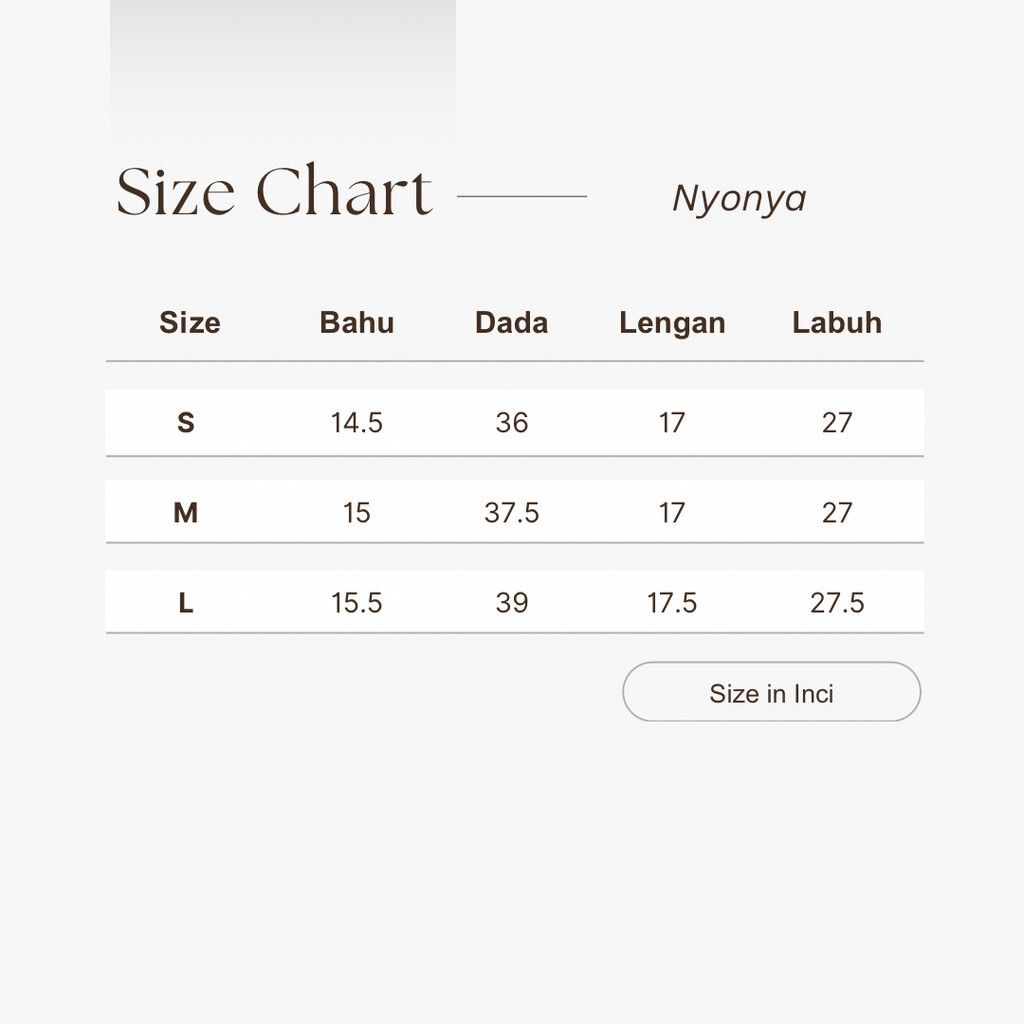This screenshot has width=1024, height=1024.
Task: Click the "Size in Inci" pill button
Action: coord(771,692)
